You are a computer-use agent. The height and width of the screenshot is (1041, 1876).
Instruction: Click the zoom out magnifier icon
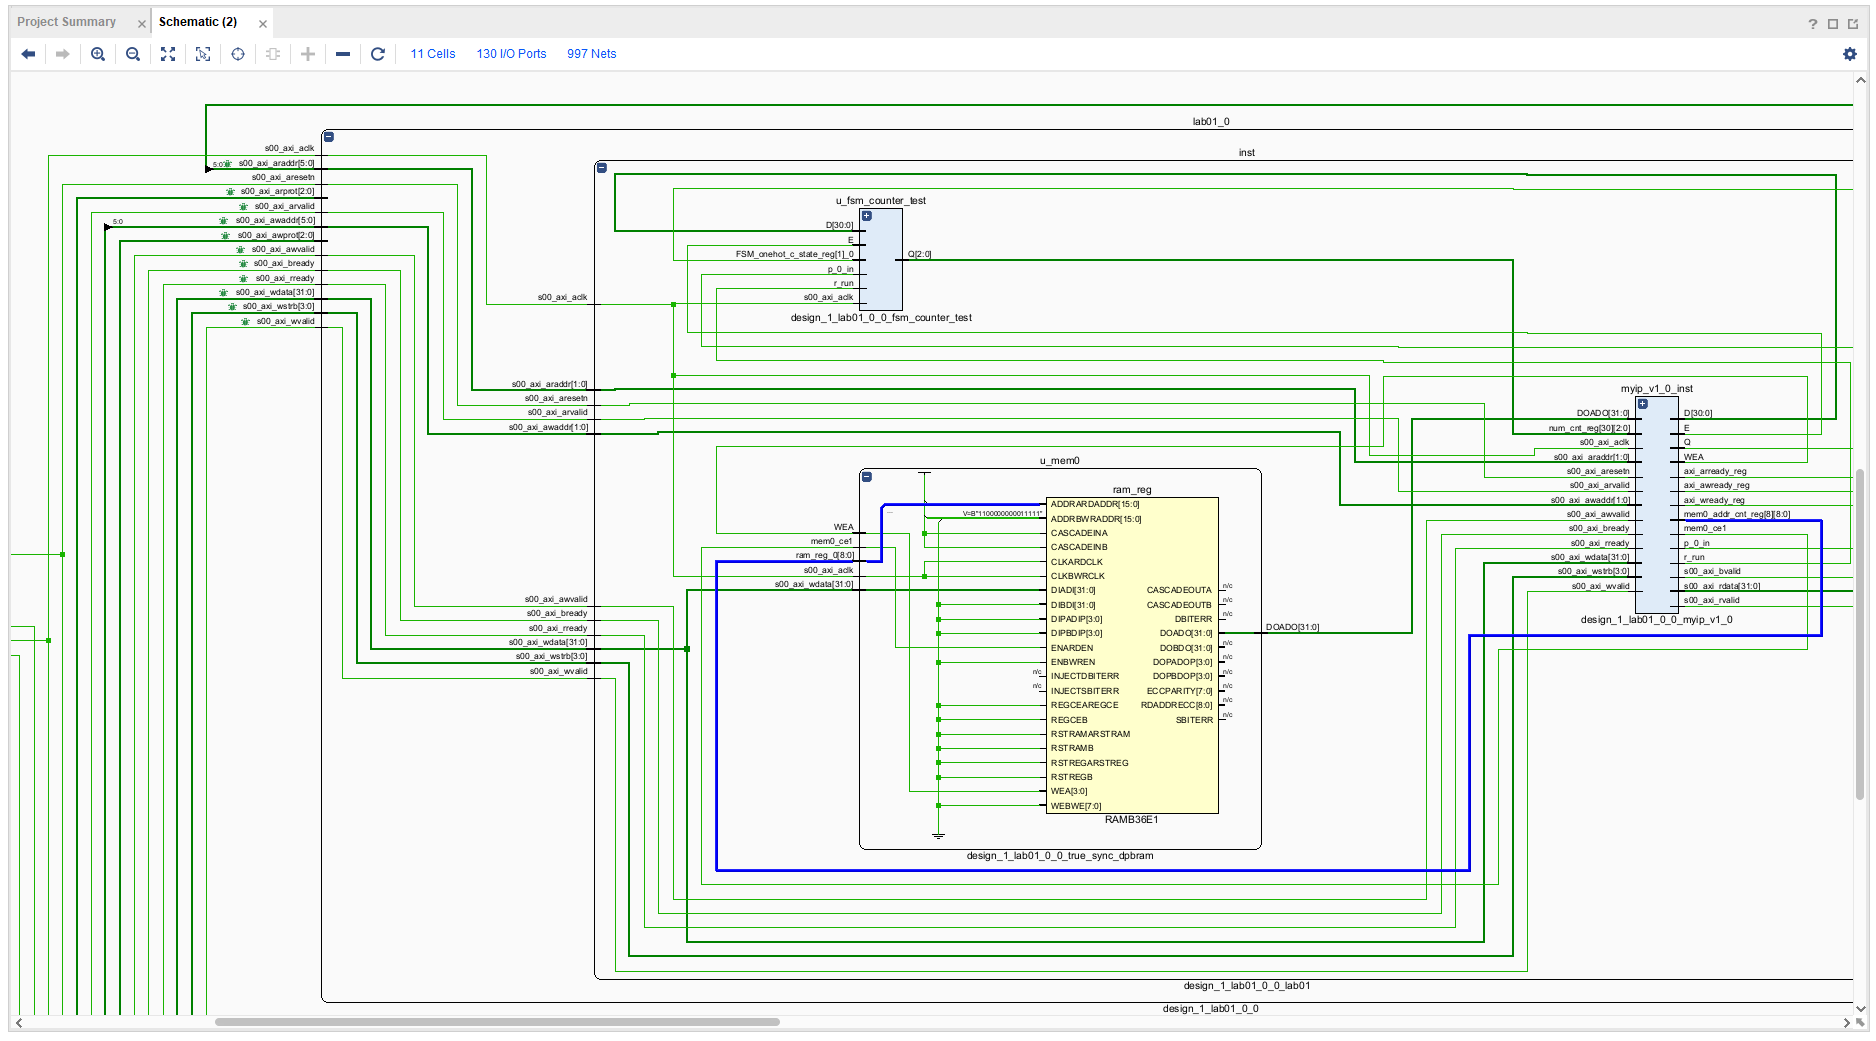(133, 54)
